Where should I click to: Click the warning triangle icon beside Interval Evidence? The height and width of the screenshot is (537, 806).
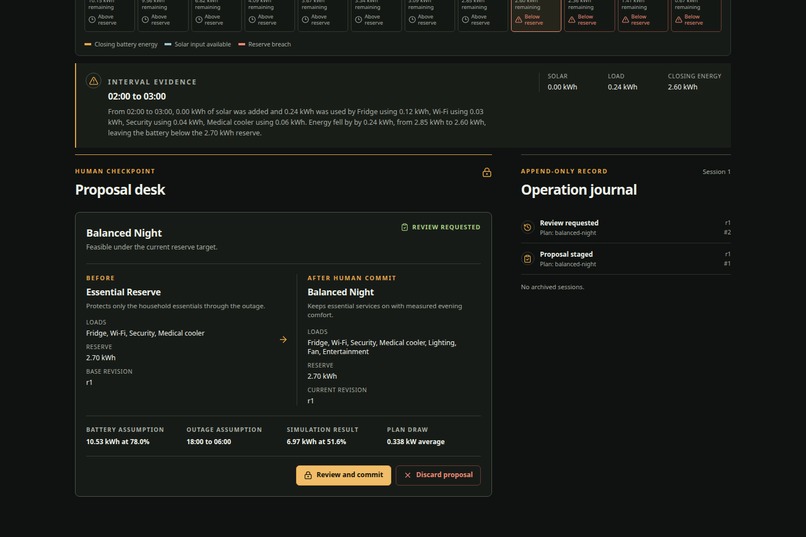[93, 81]
